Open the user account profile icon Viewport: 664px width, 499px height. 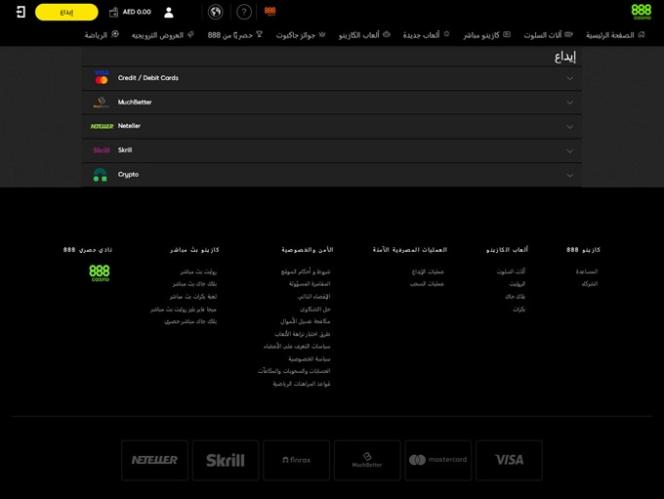[x=168, y=12]
